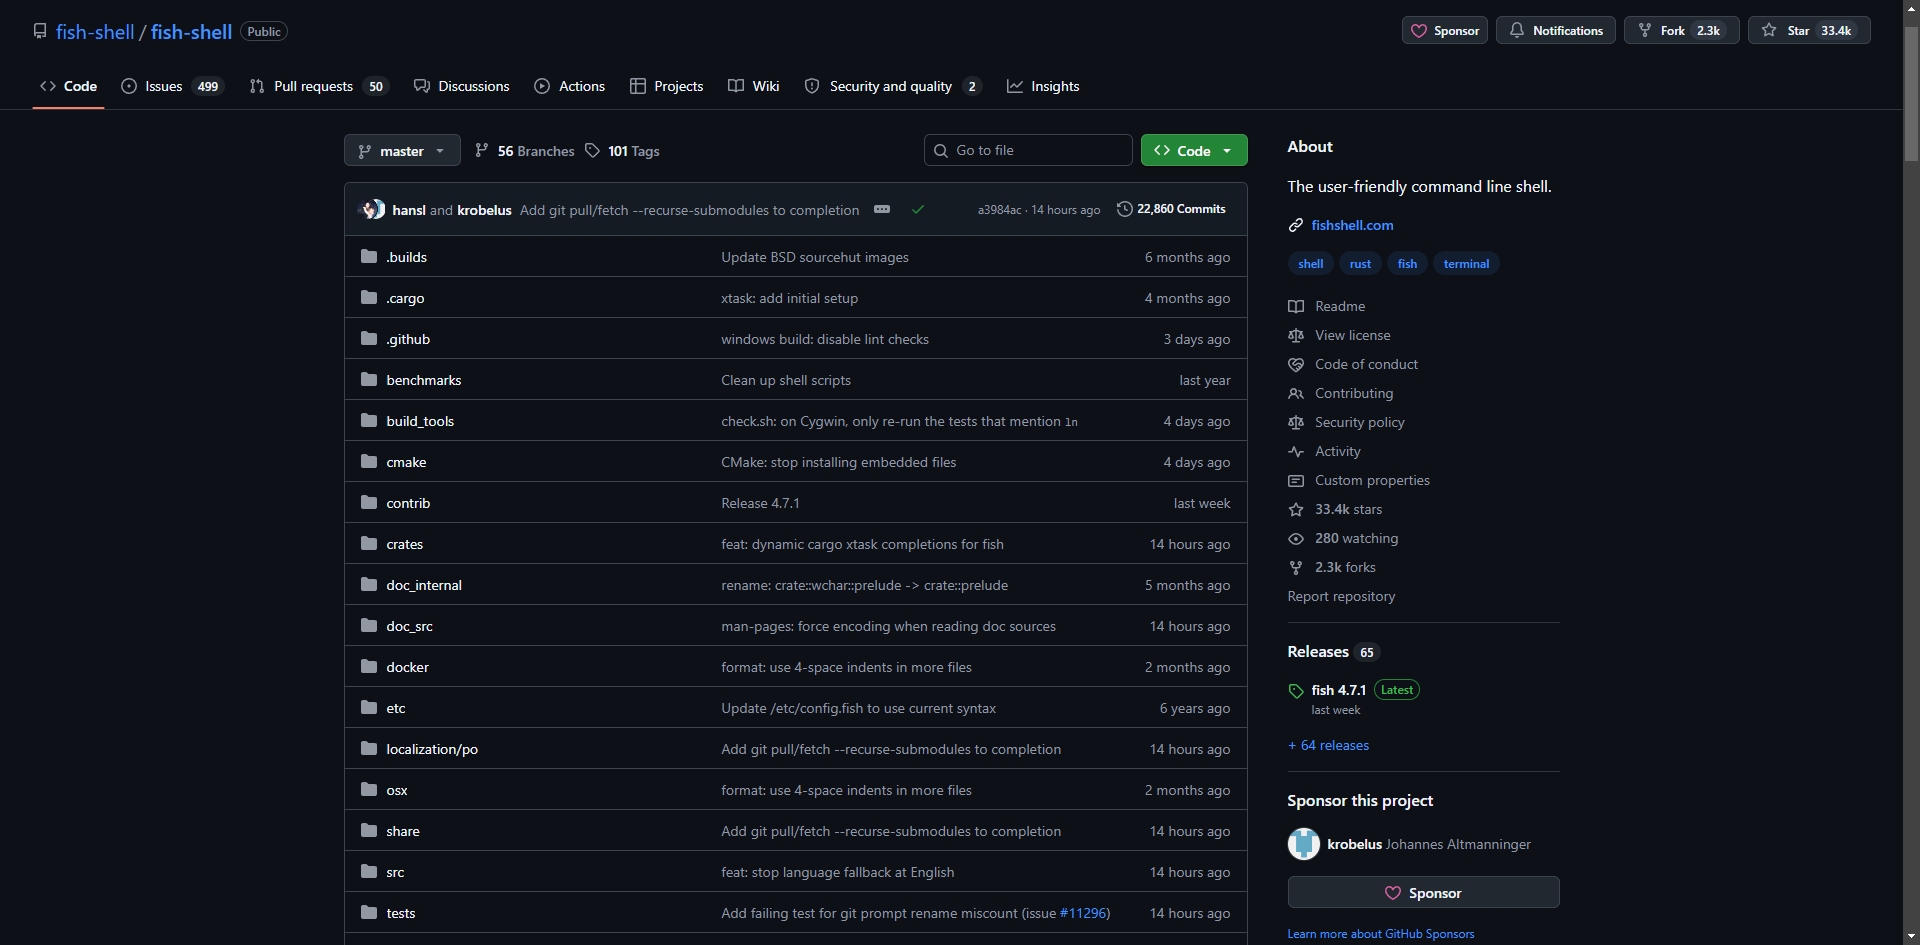Click the shell topic tag
The width and height of the screenshot is (1920, 945).
(x=1310, y=264)
